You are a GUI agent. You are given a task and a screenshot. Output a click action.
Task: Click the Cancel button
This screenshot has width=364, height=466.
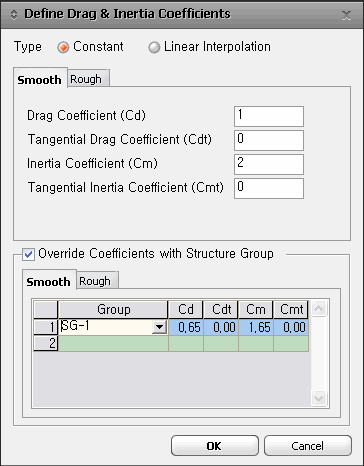coord(308,446)
